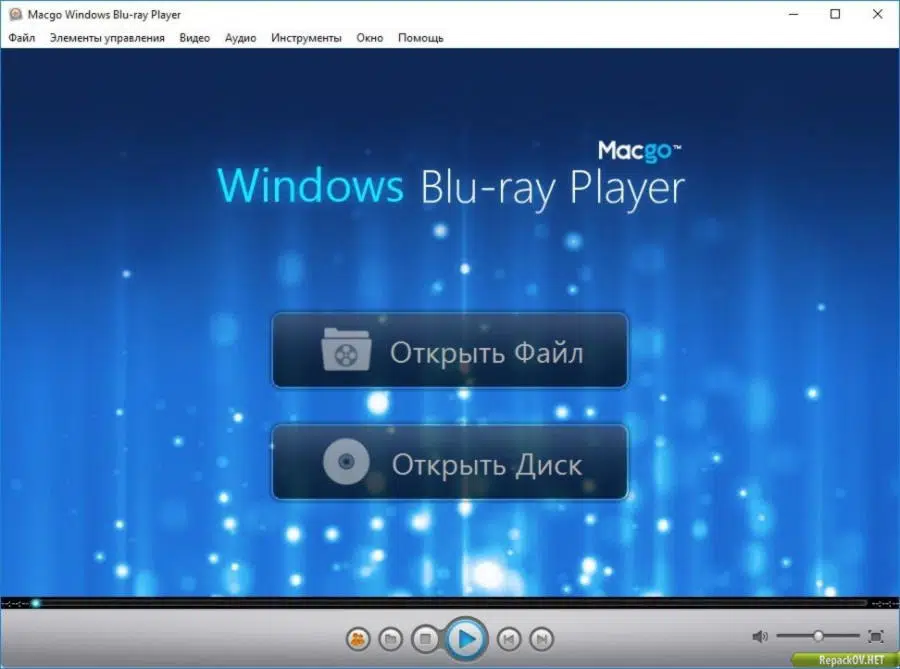Image resolution: width=900 pixels, height=669 pixels.
Task: Click the playback progress bar
Action: point(450,603)
